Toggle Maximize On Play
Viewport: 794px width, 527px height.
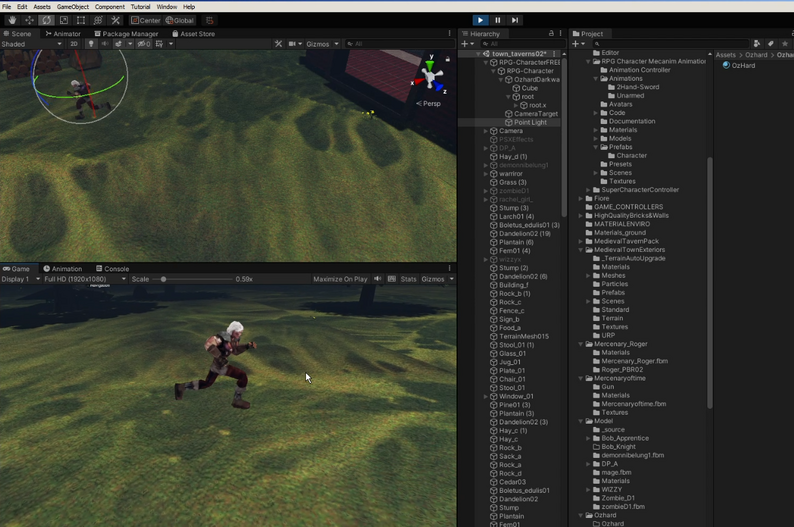click(340, 279)
